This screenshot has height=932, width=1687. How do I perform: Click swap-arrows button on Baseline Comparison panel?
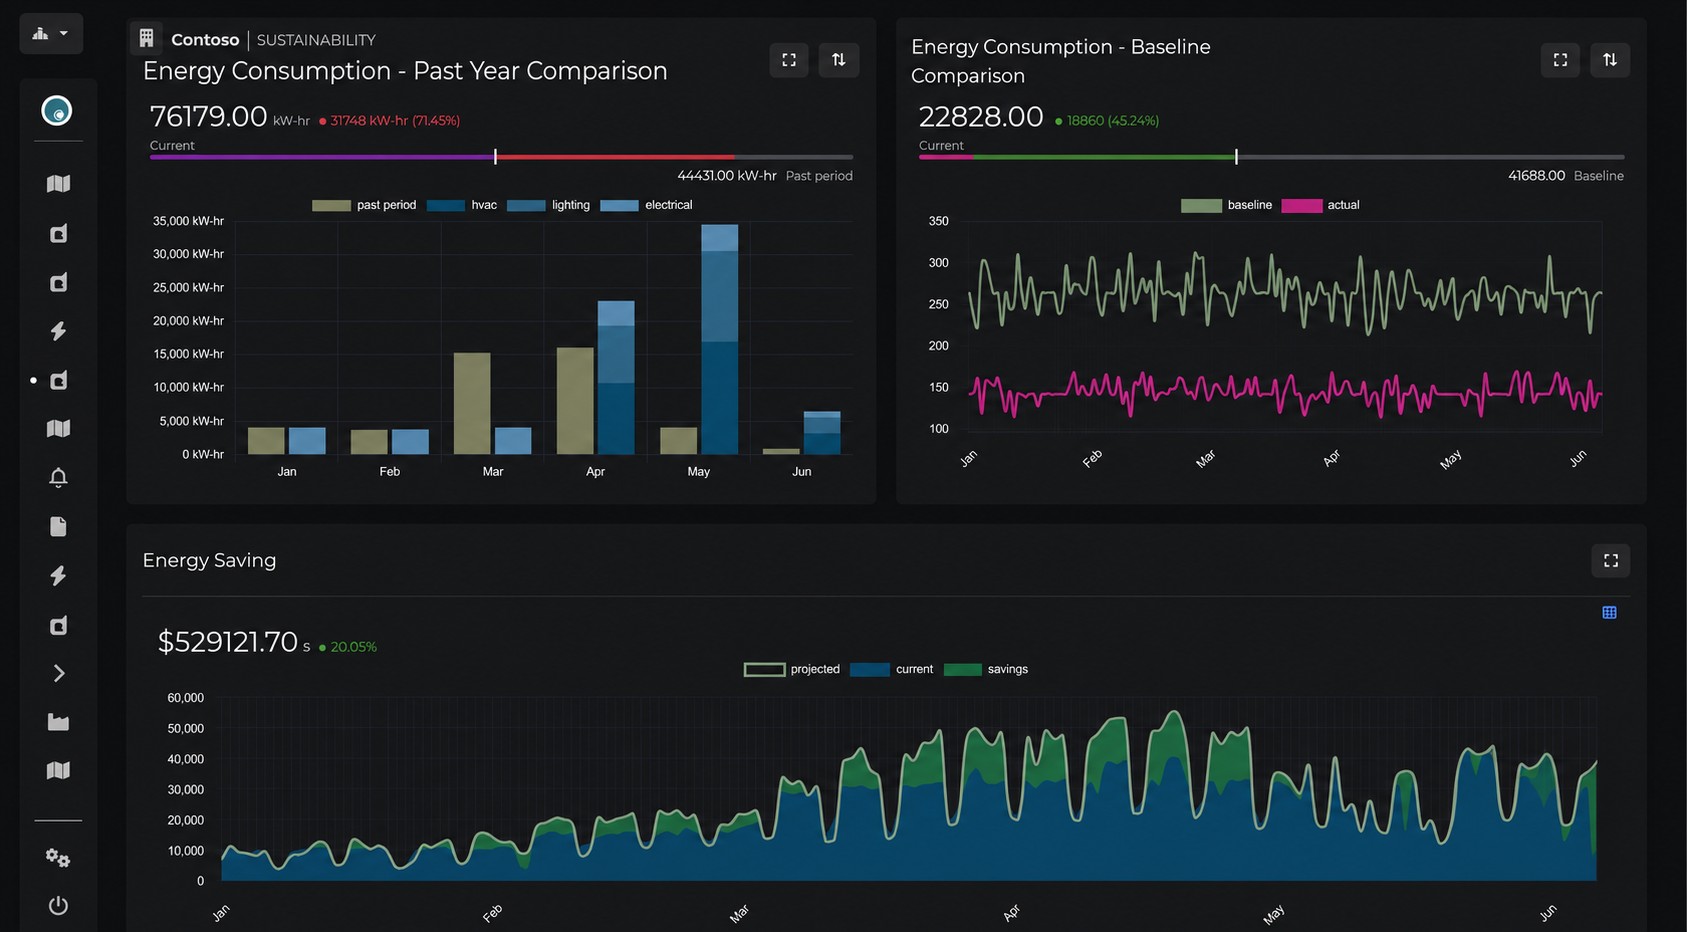tap(1610, 60)
